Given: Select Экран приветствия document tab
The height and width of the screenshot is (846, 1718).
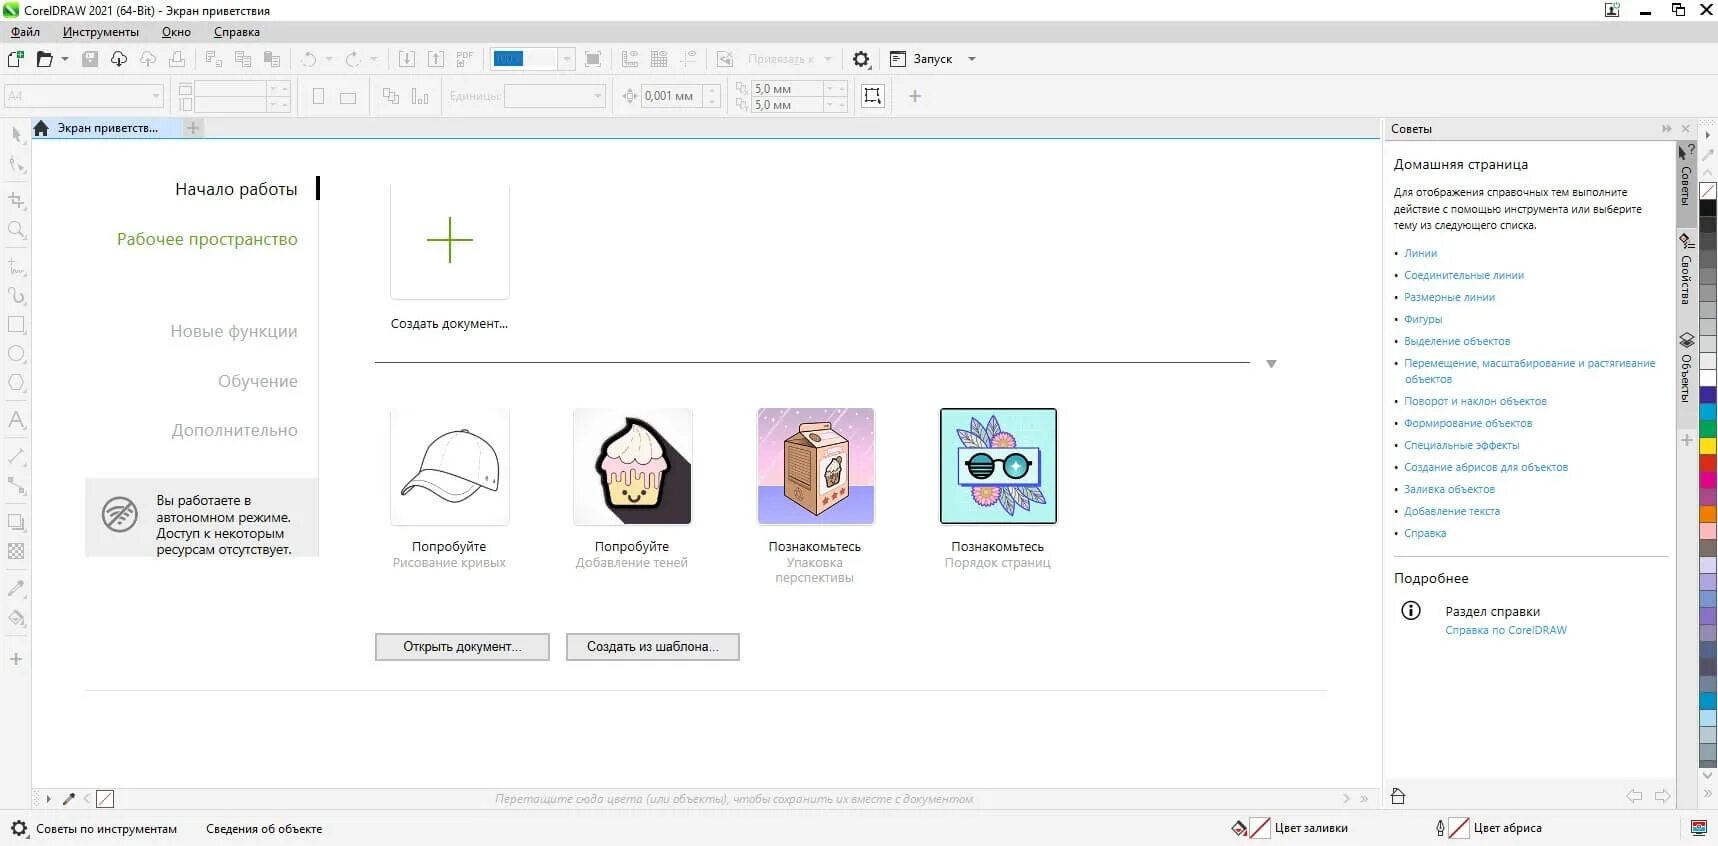Looking at the screenshot, I should [x=107, y=128].
